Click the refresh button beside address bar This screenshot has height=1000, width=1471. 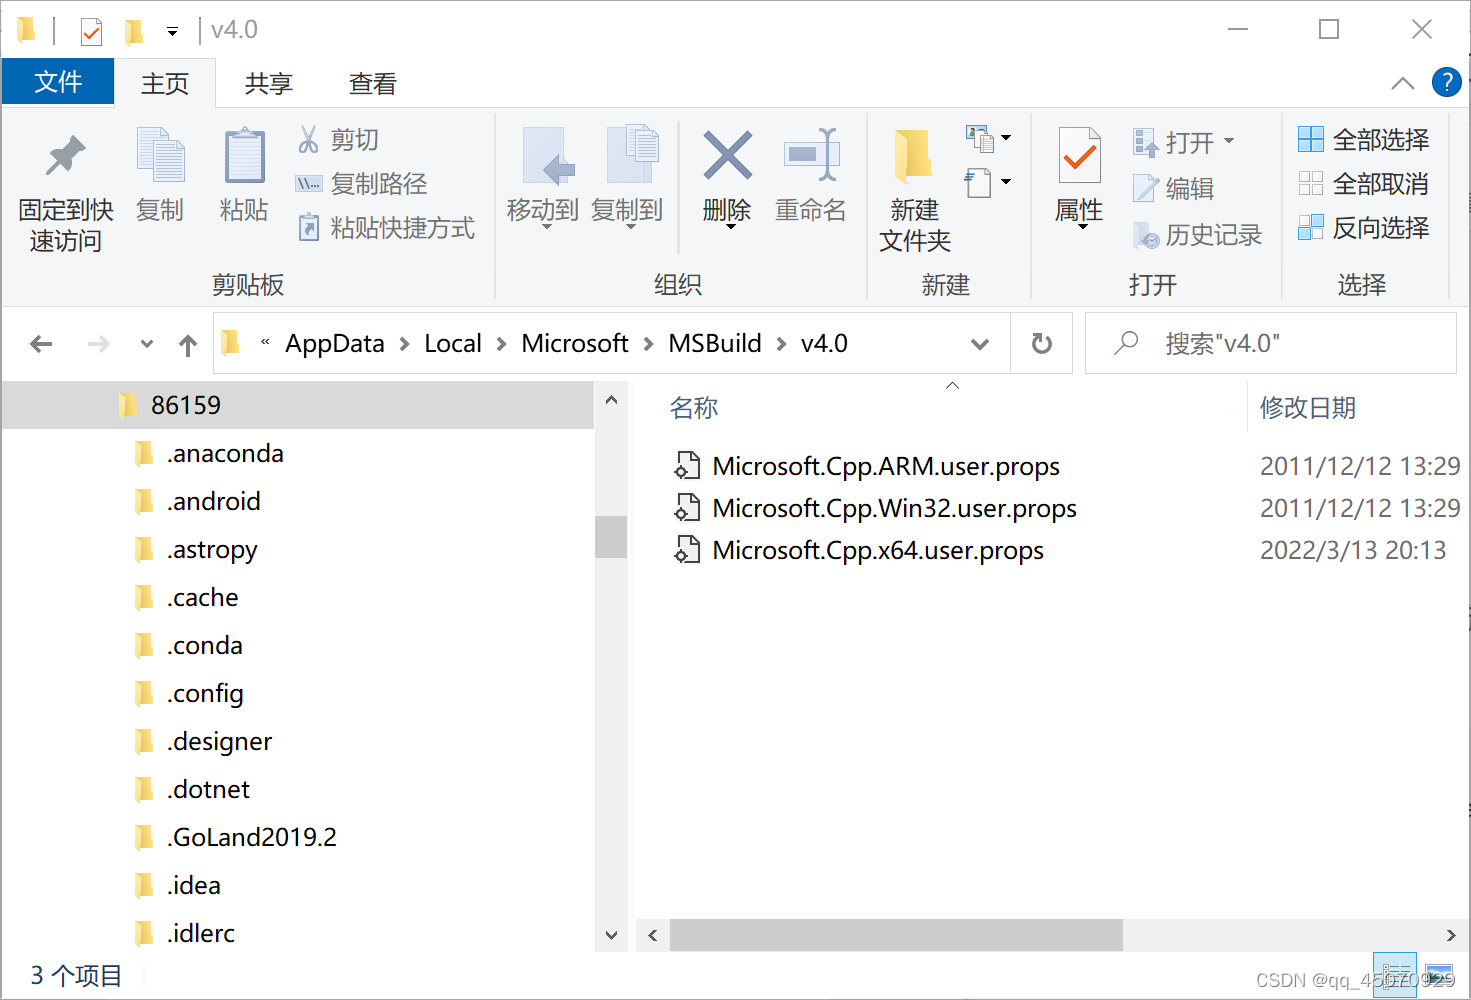(1042, 343)
